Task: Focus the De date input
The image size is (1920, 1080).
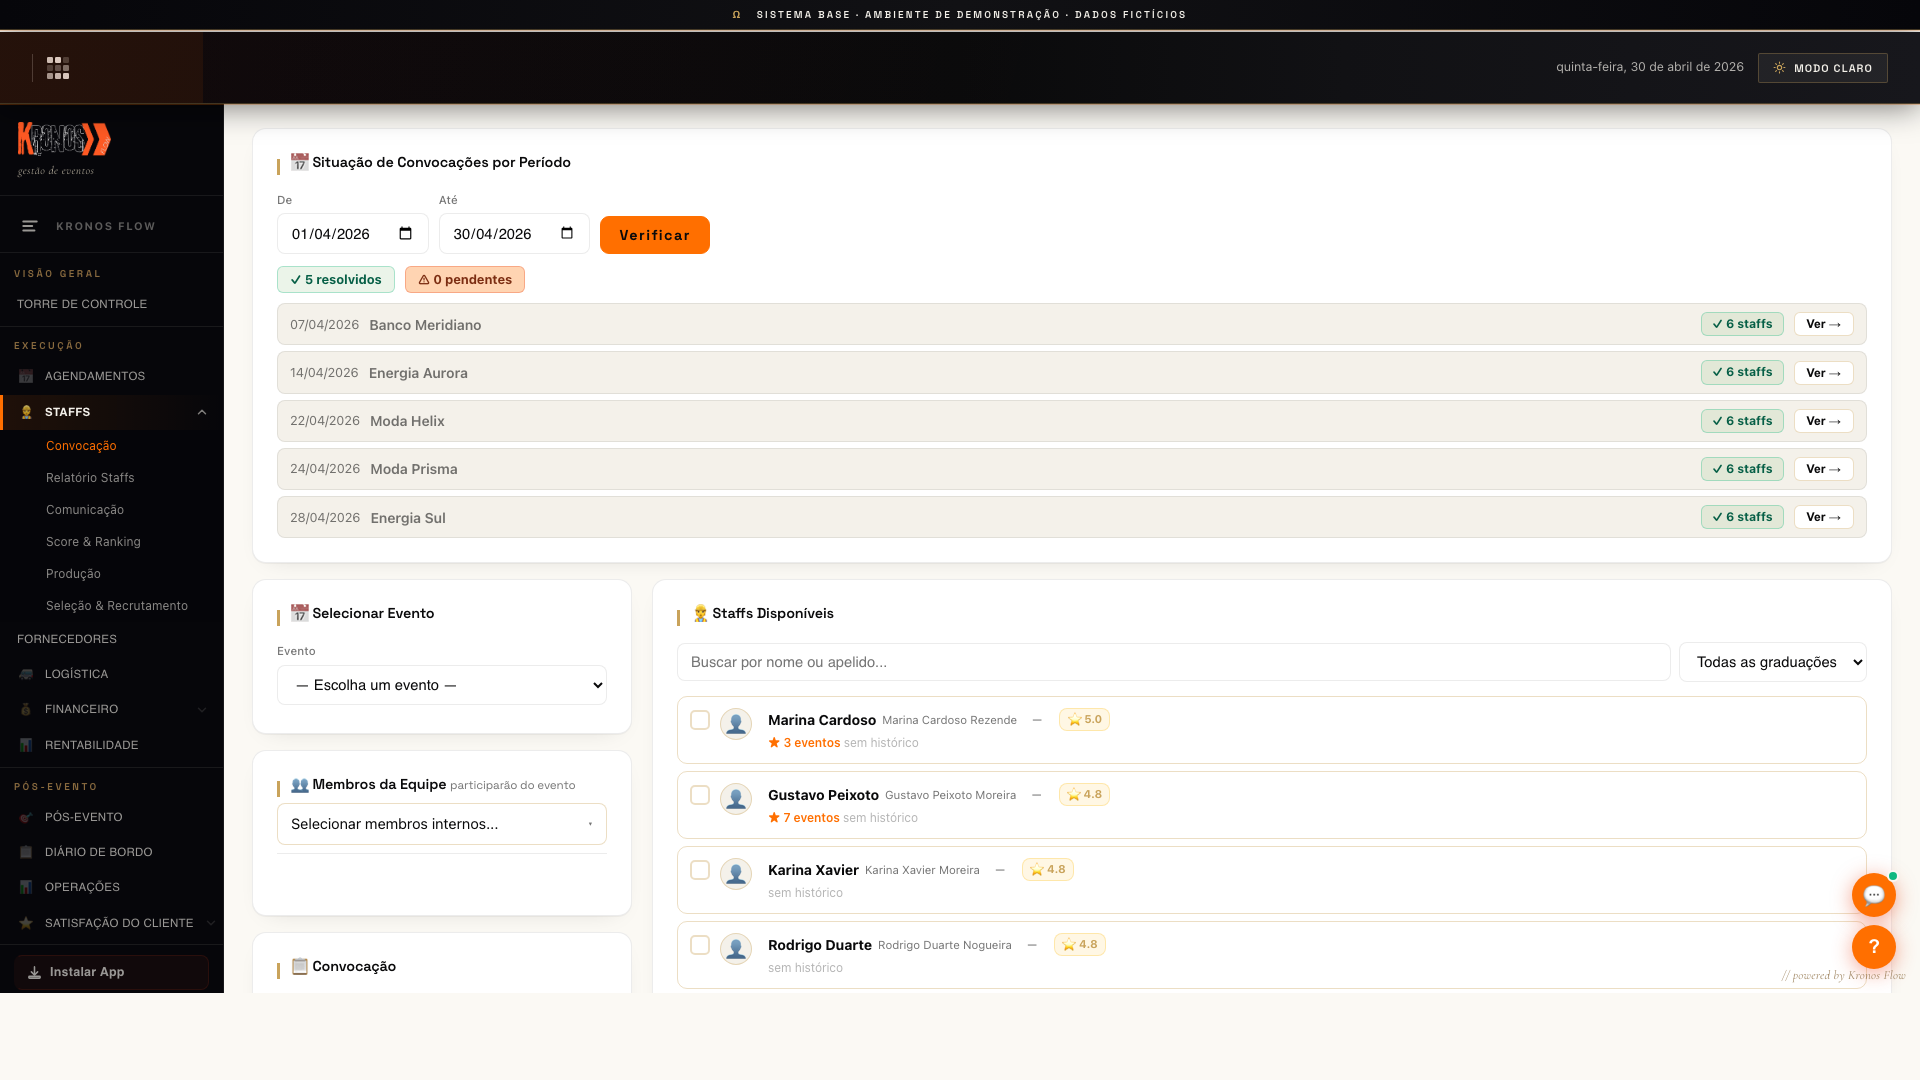Action: [353, 234]
